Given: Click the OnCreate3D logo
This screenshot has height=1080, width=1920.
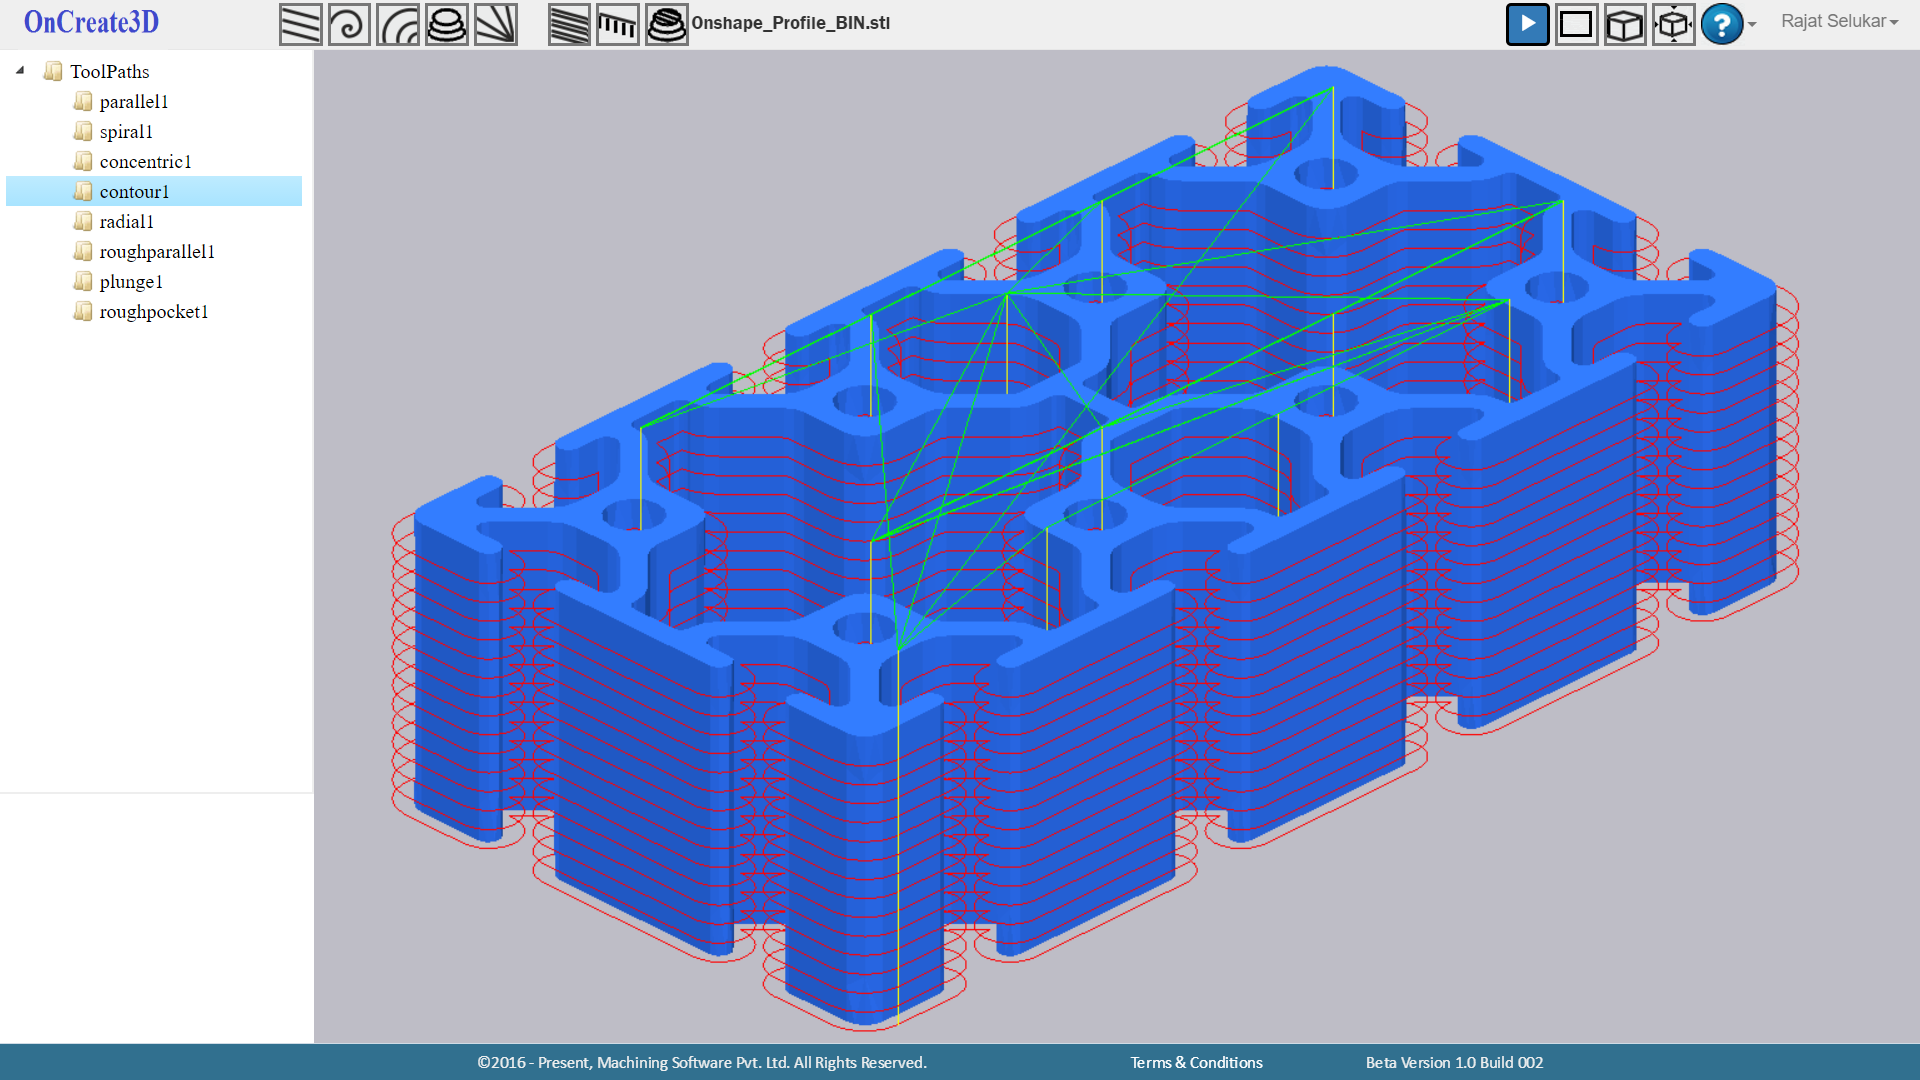Looking at the screenshot, I should tap(91, 22).
